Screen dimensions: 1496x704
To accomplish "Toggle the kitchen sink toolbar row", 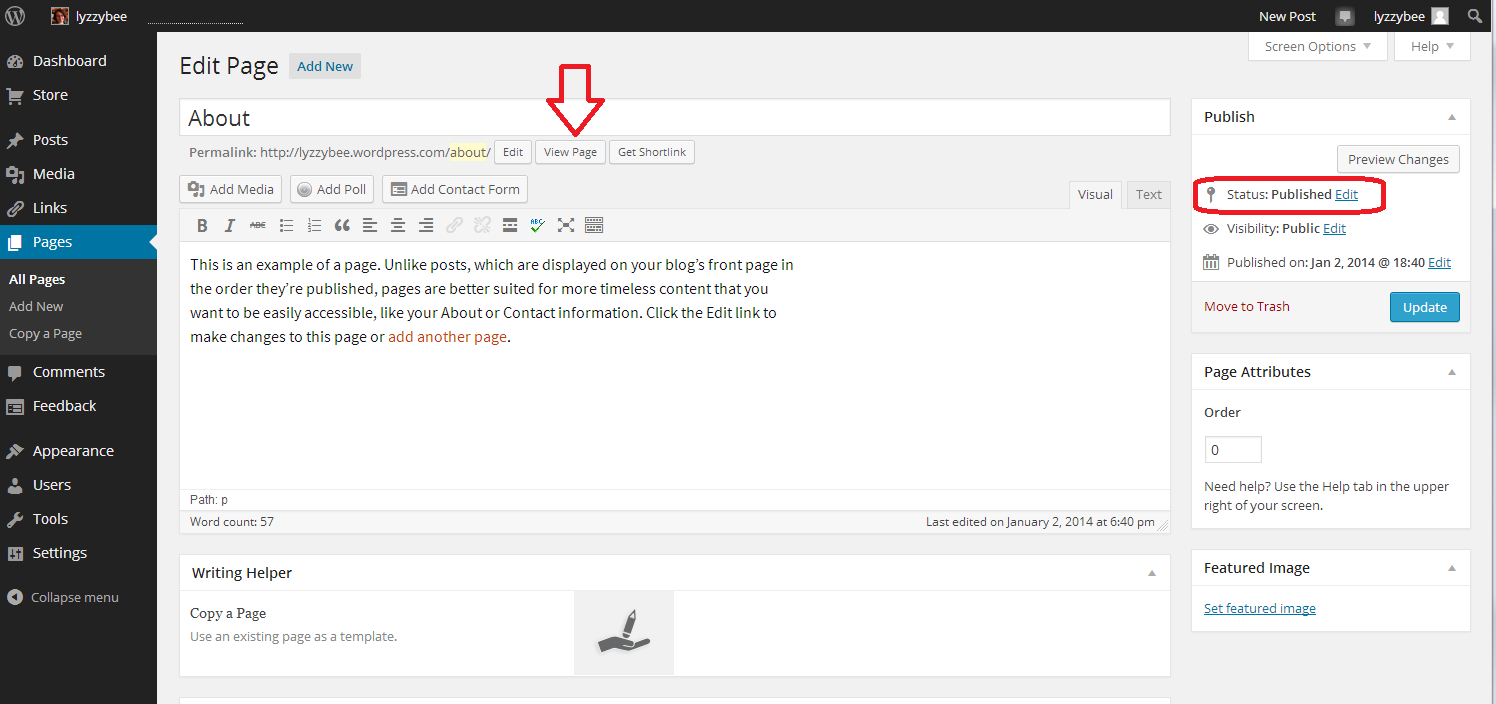I will tap(594, 225).
